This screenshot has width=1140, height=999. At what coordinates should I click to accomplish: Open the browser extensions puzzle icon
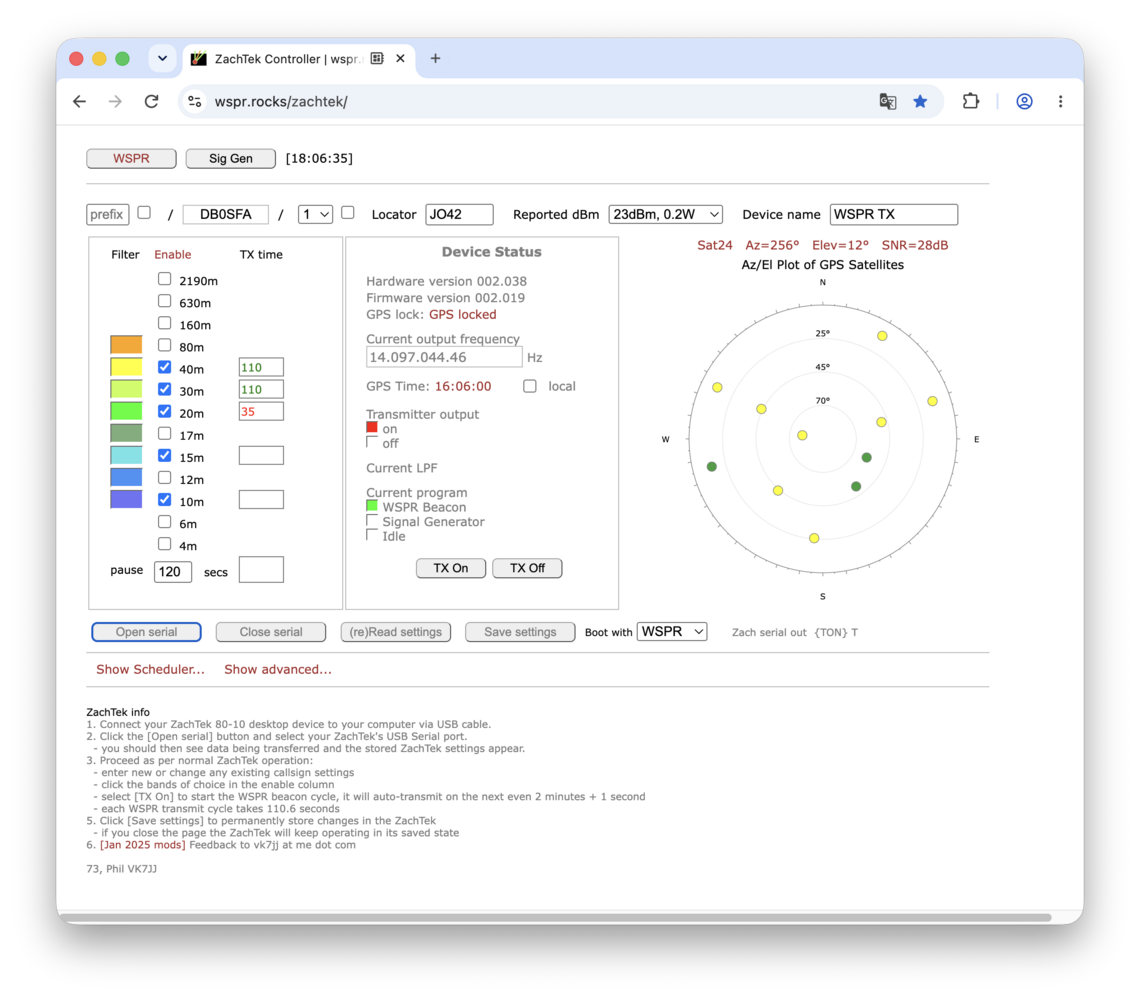pyautogui.click(x=971, y=102)
